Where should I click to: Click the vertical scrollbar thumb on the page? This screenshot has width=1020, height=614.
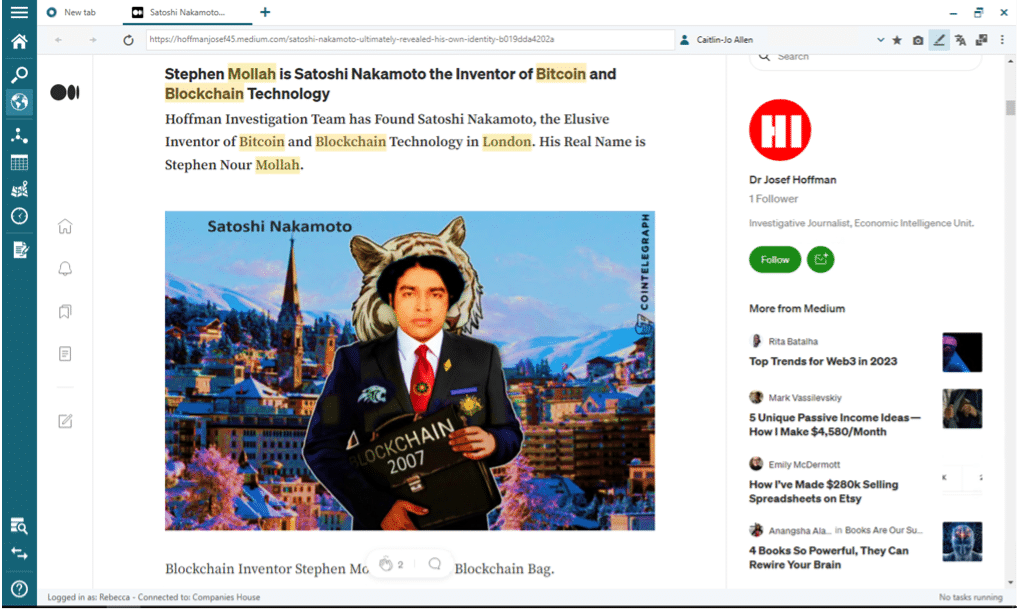[x=1010, y=107]
